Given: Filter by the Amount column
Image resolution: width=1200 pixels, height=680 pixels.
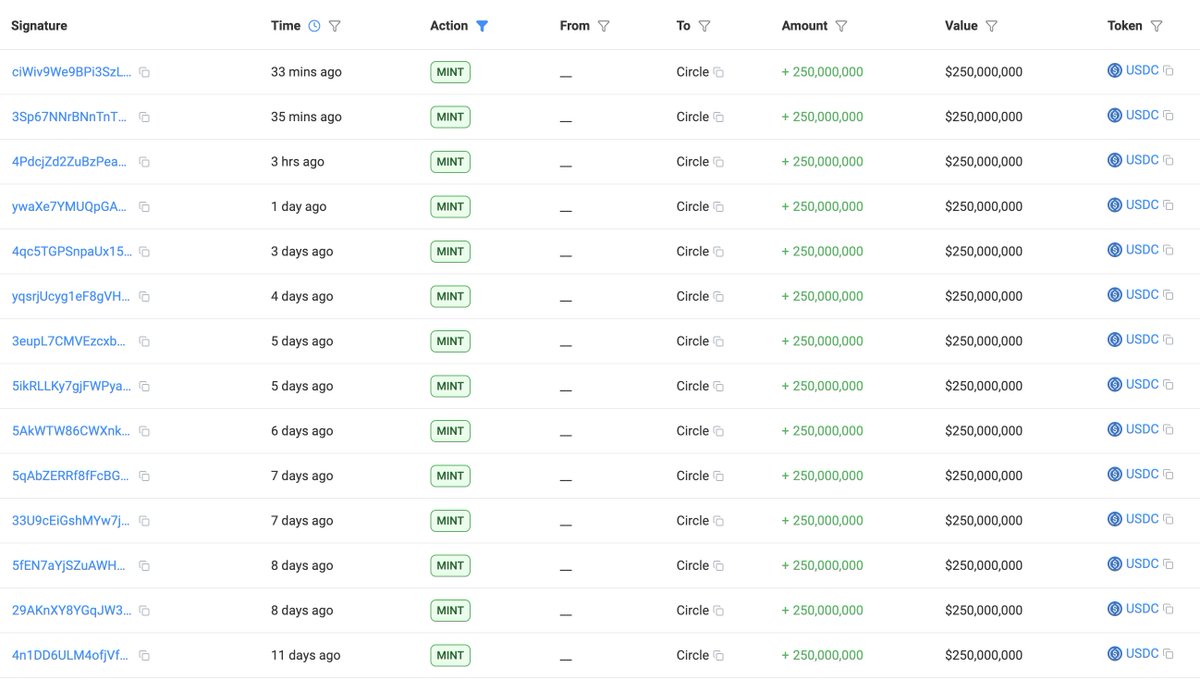Looking at the screenshot, I should pos(841,26).
